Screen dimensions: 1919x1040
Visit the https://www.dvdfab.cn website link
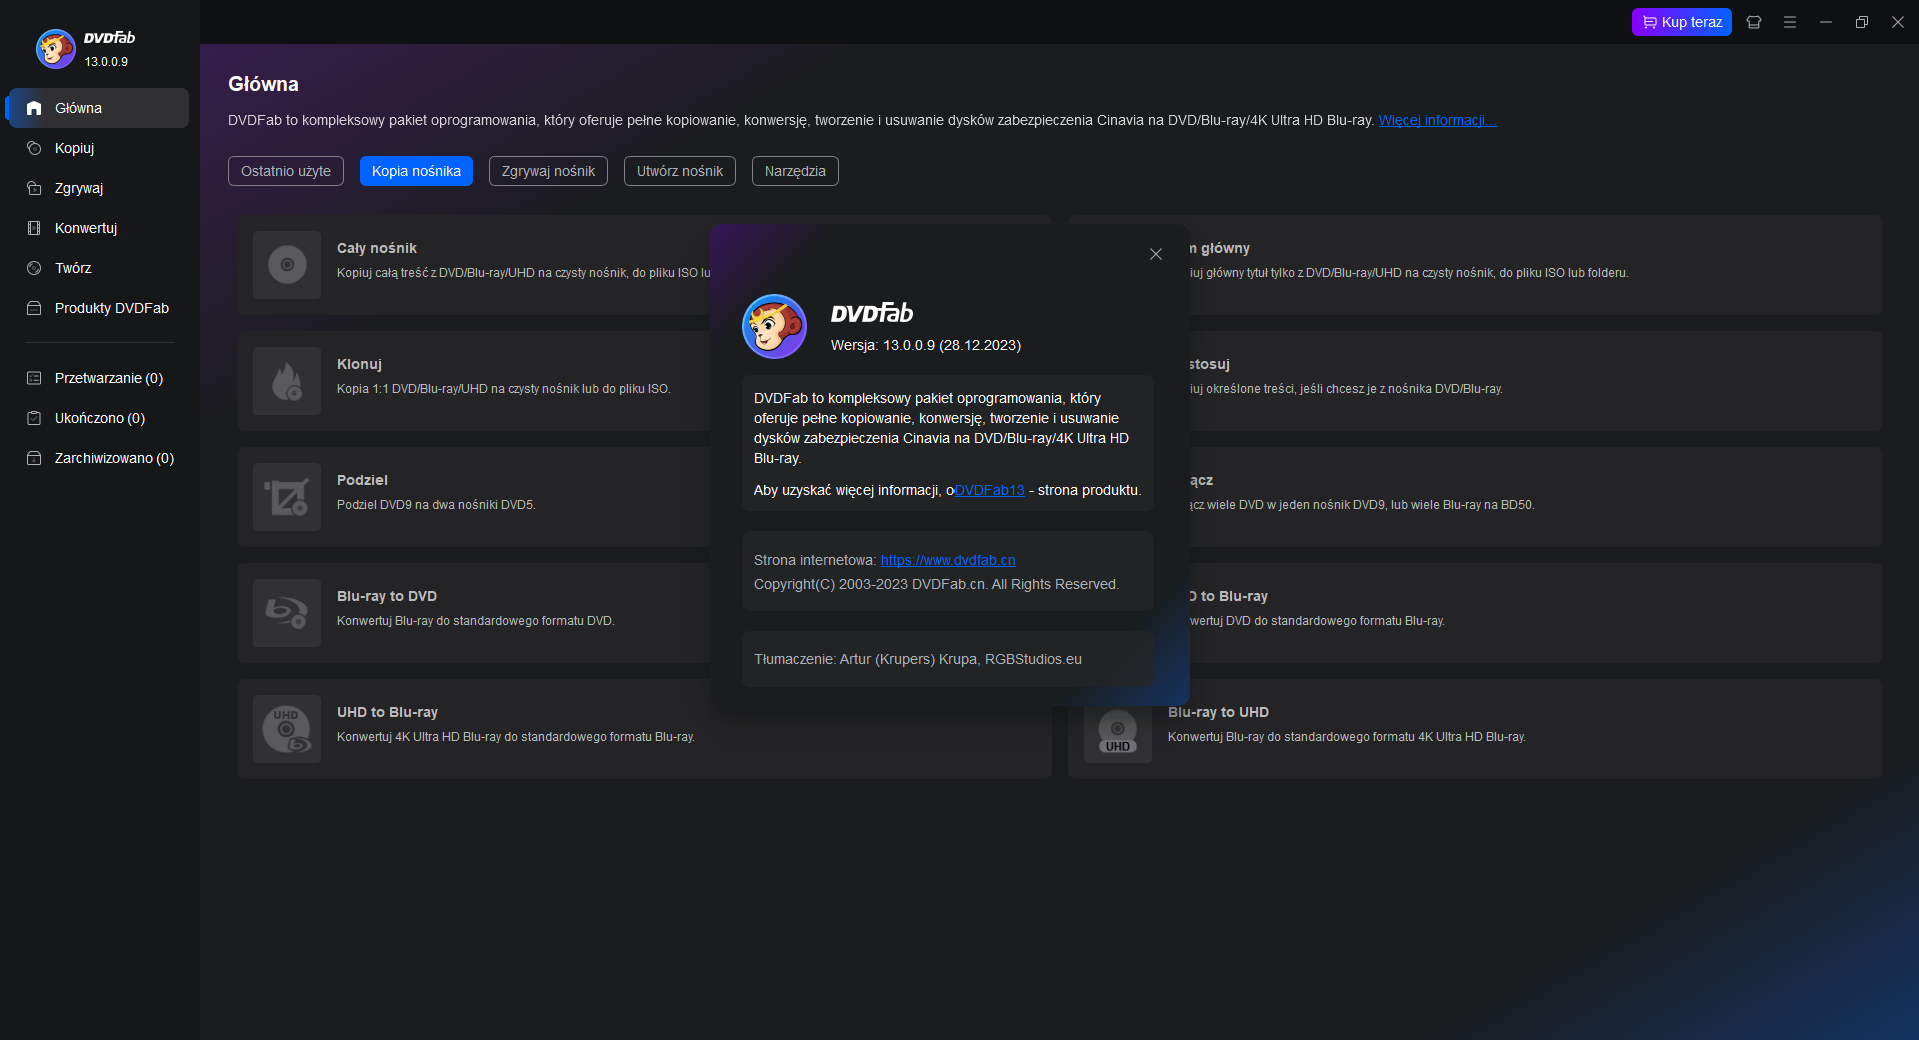[948, 560]
